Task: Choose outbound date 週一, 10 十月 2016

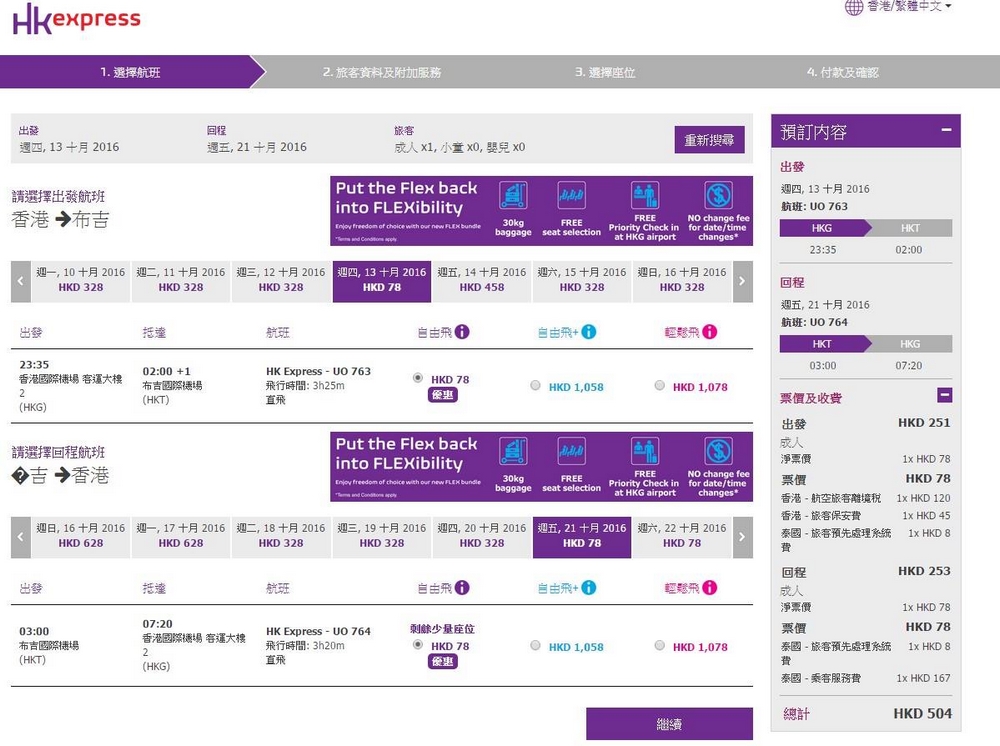Action: click(x=80, y=281)
